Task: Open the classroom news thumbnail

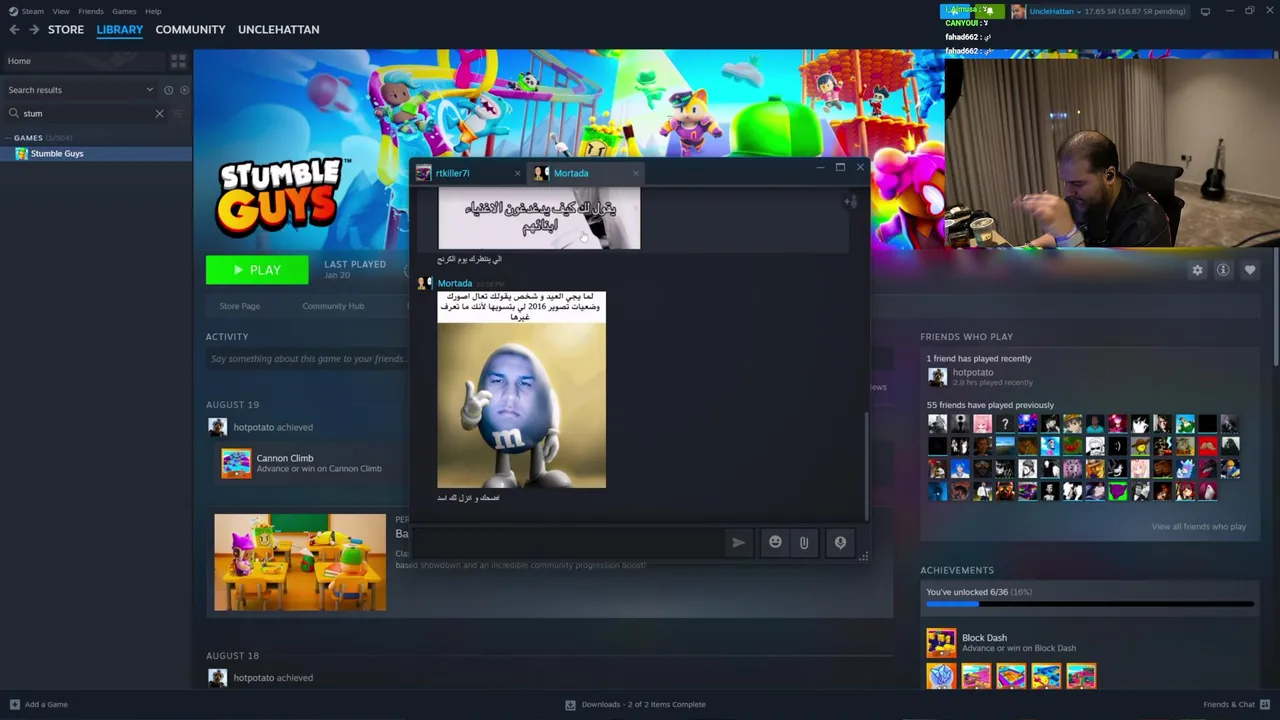Action: click(300, 562)
